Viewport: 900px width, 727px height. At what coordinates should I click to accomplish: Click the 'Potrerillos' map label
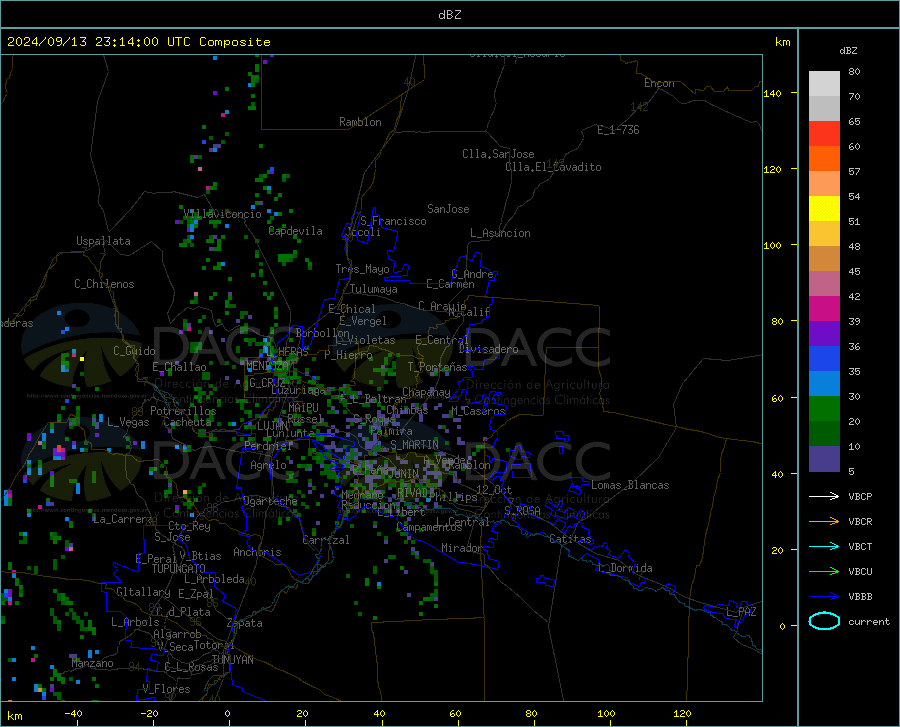click(x=183, y=411)
